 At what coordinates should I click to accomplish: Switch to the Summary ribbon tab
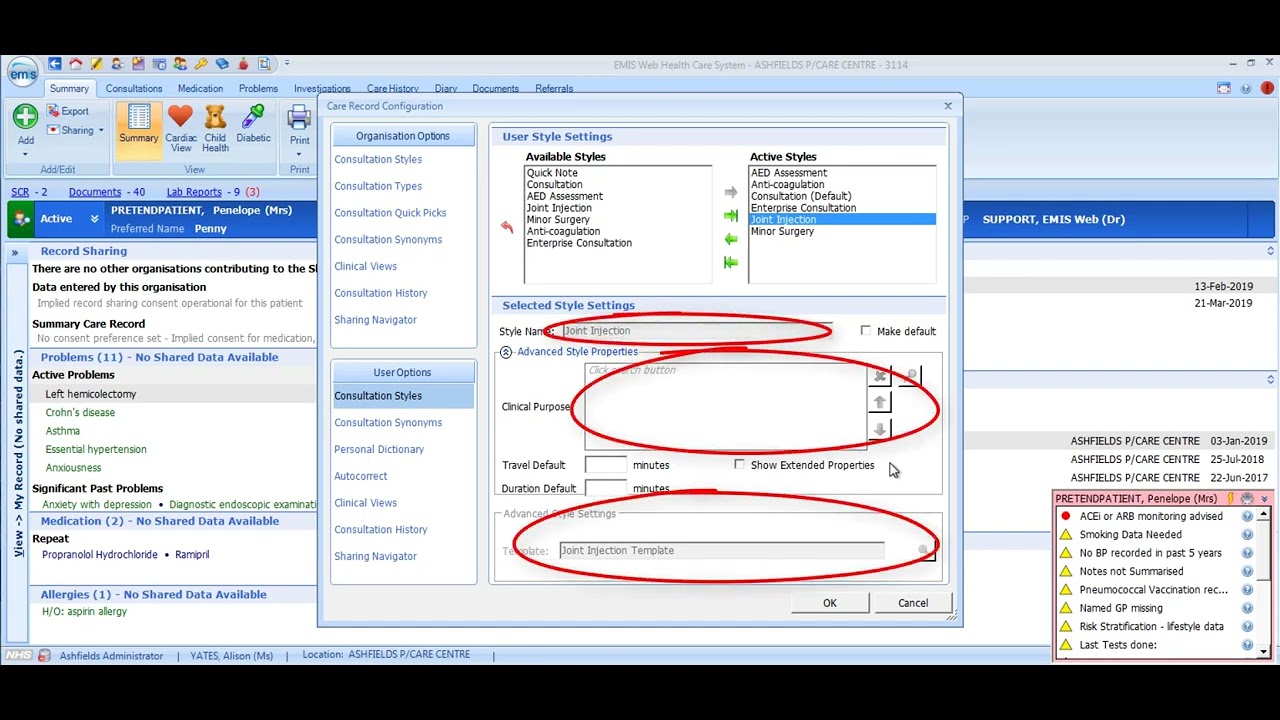click(x=70, y=88)
